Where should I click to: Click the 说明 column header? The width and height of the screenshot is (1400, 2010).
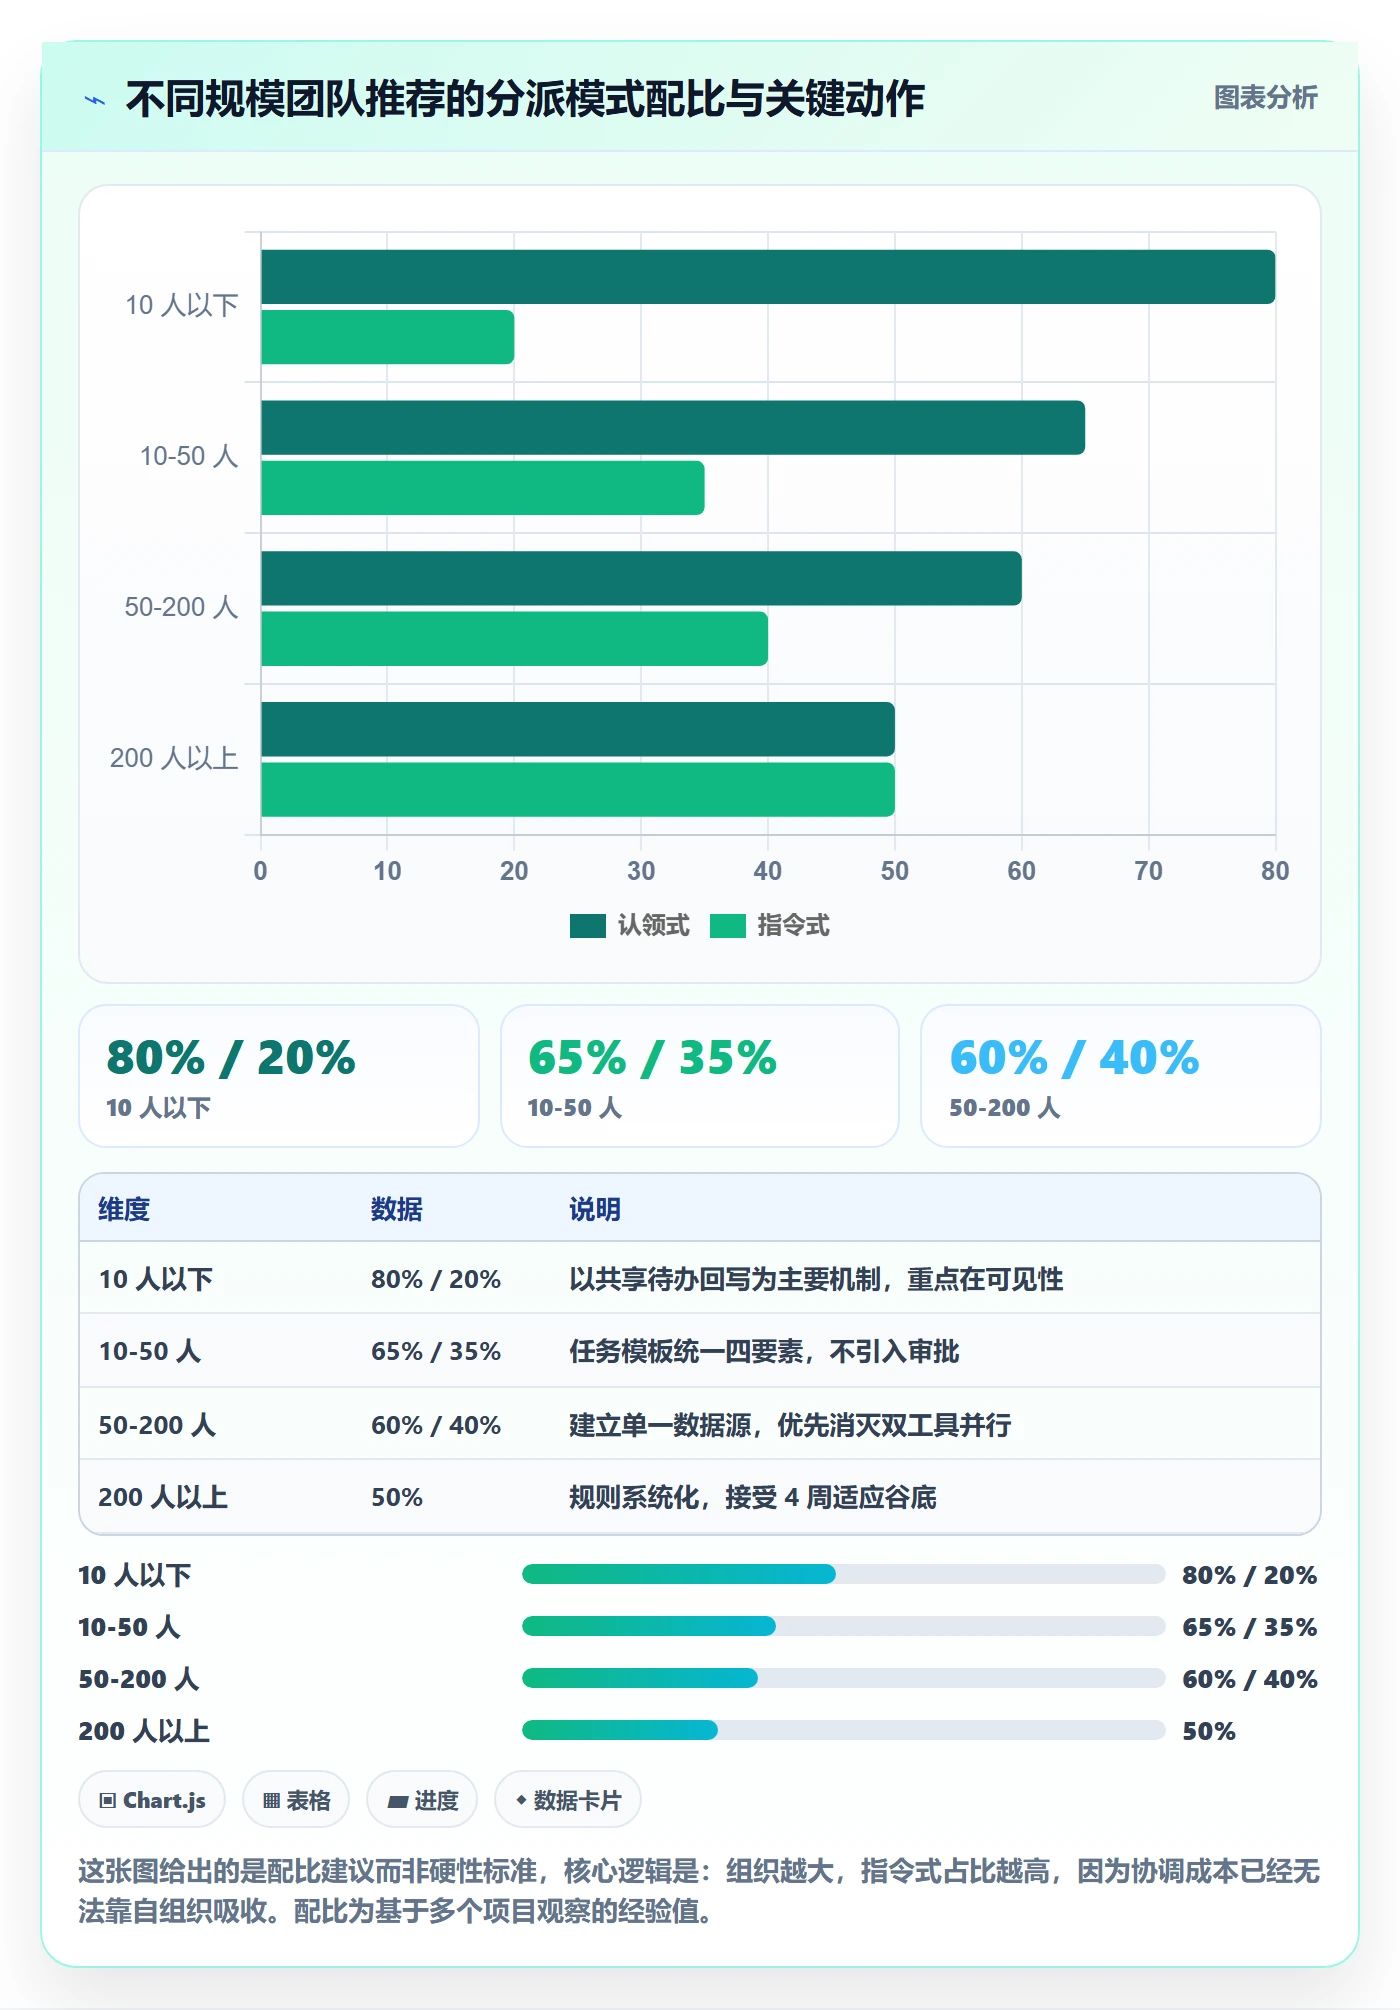[595, 1209]
